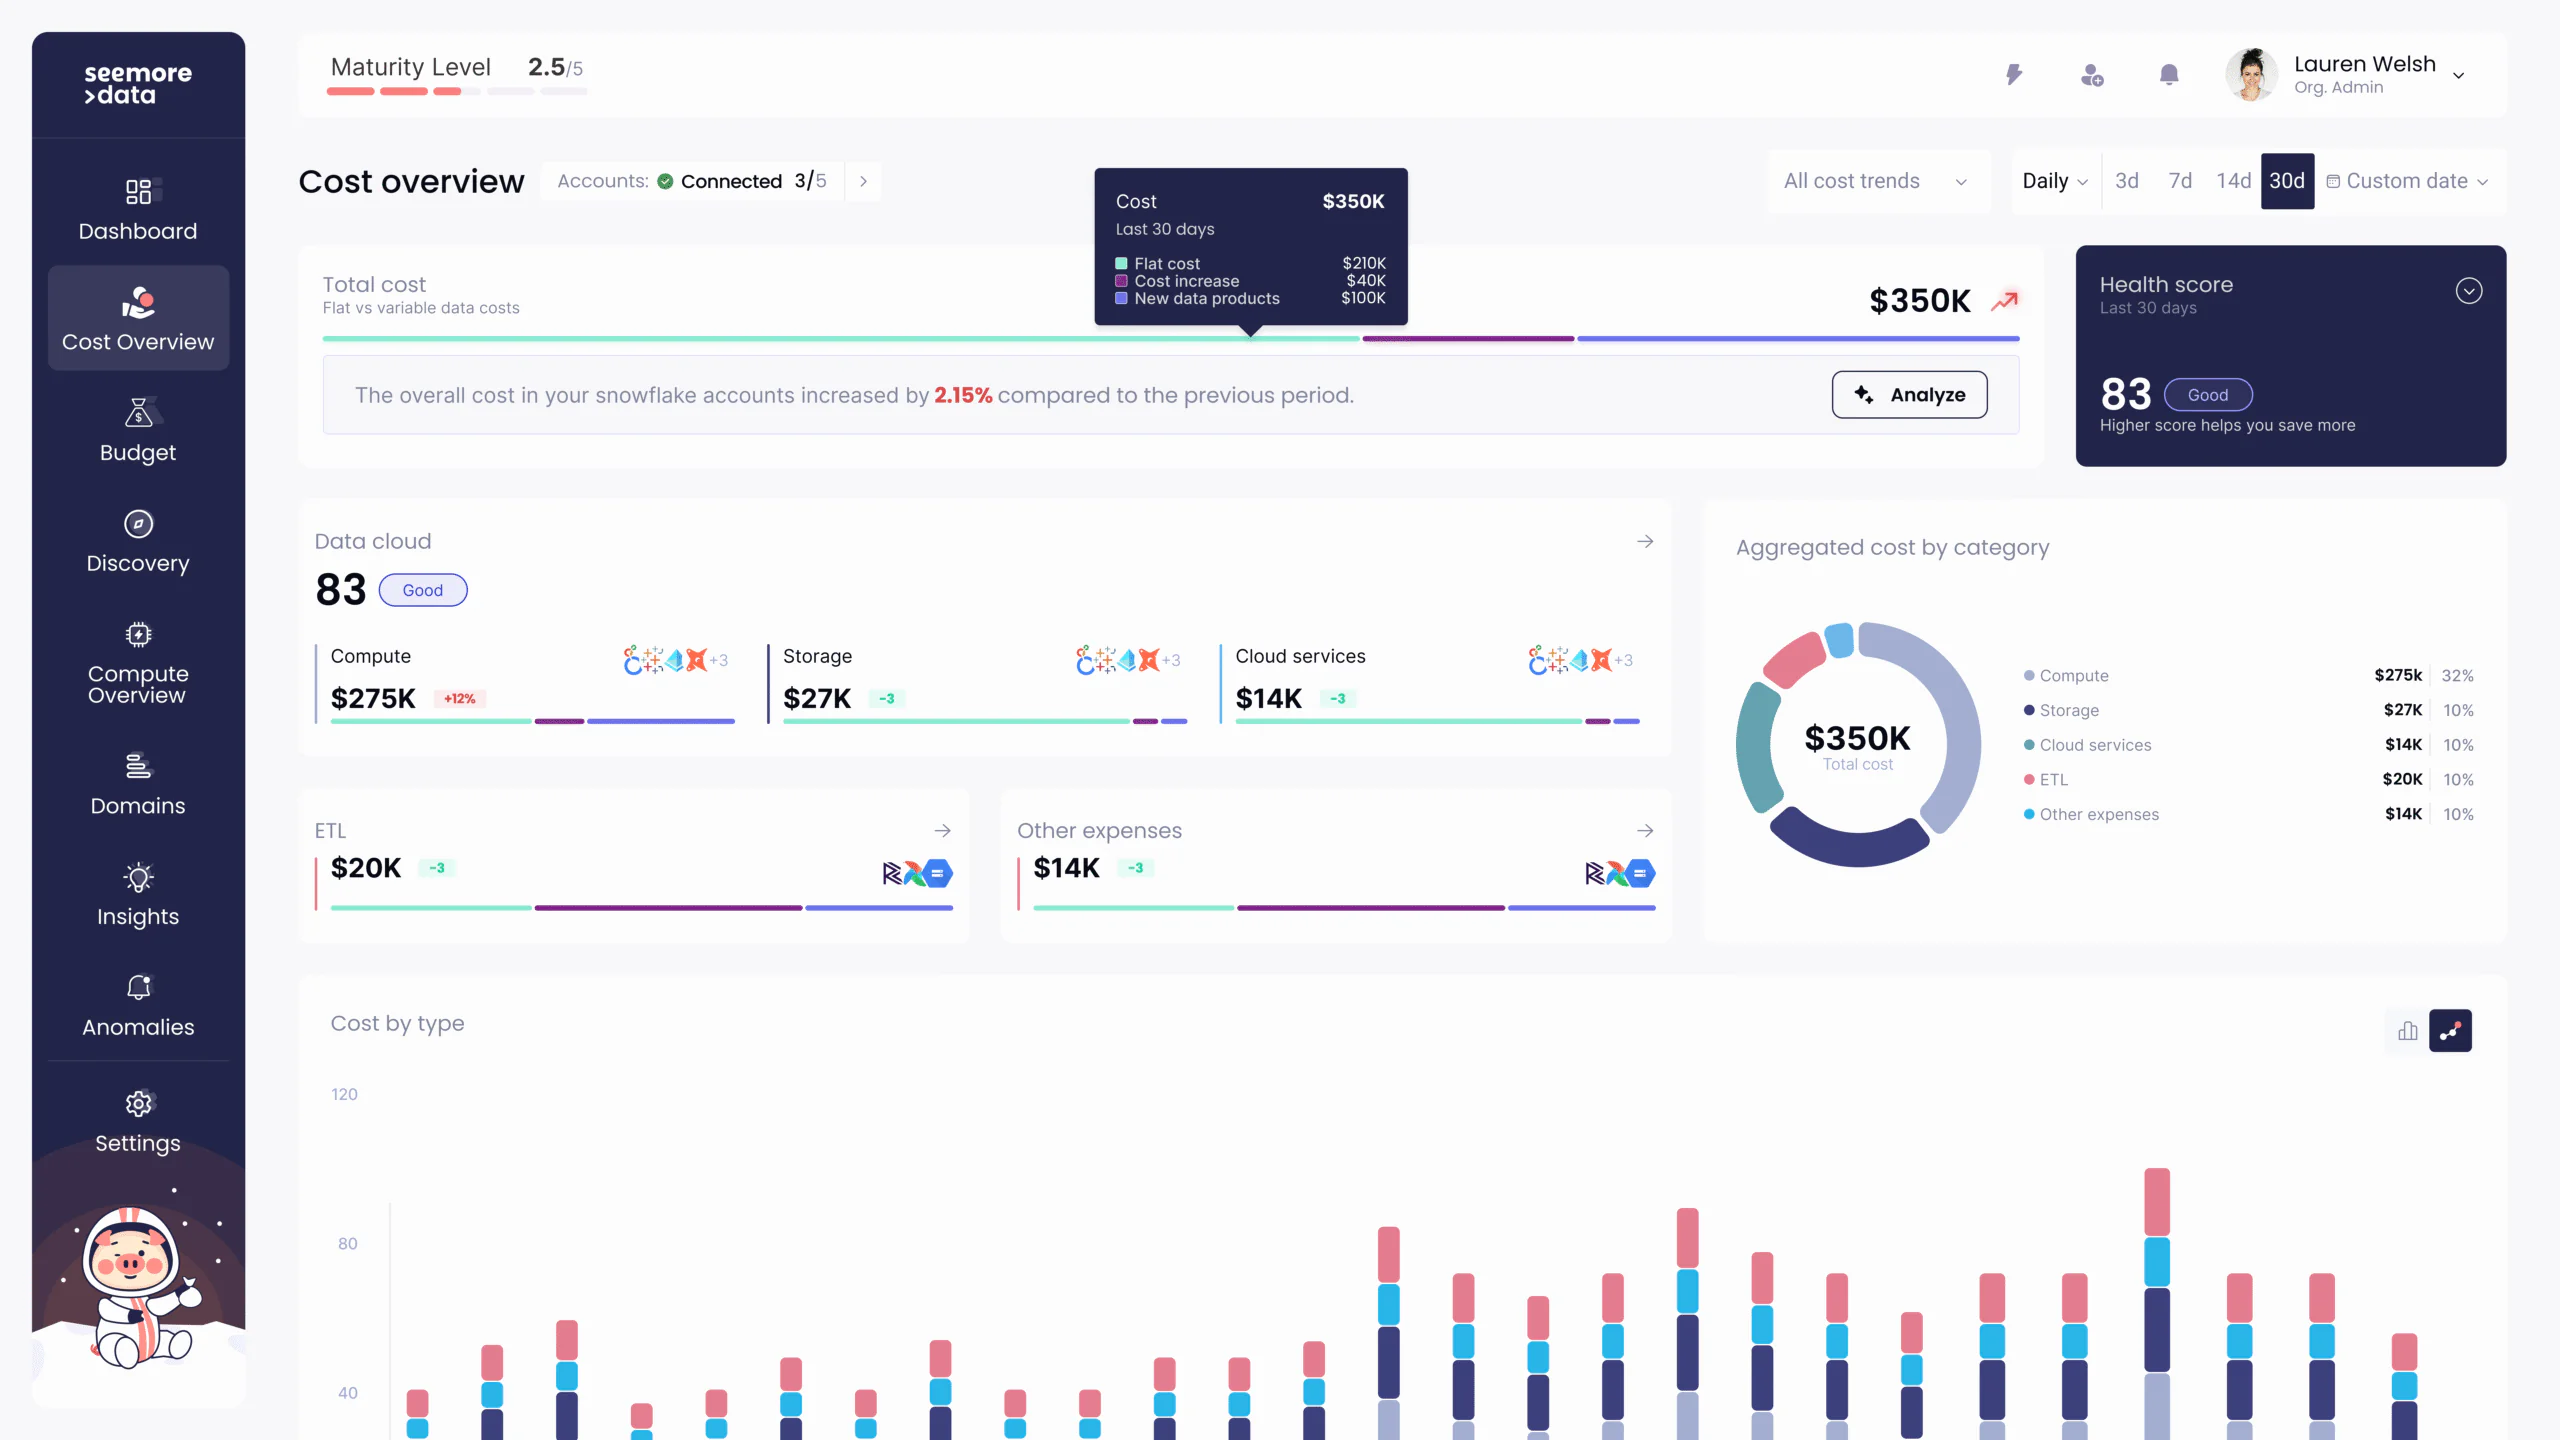The height and width of the screenshot is (1440, 2560).
Task: Click the $350K donut chart center
Action: [x=1858, y=745]
